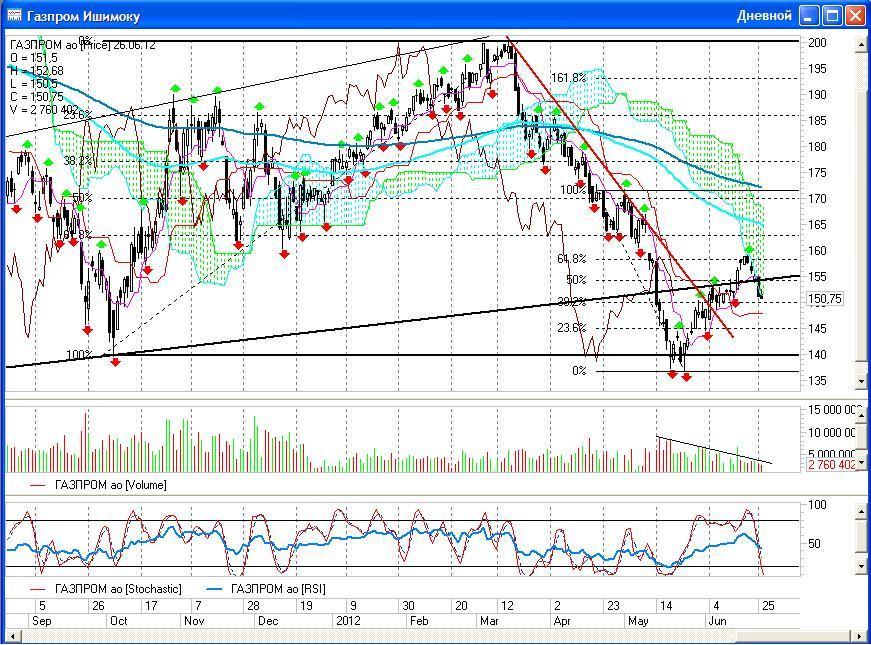
Task: Click the 'C = 150,75' close price readout
Action: point(37,97)
